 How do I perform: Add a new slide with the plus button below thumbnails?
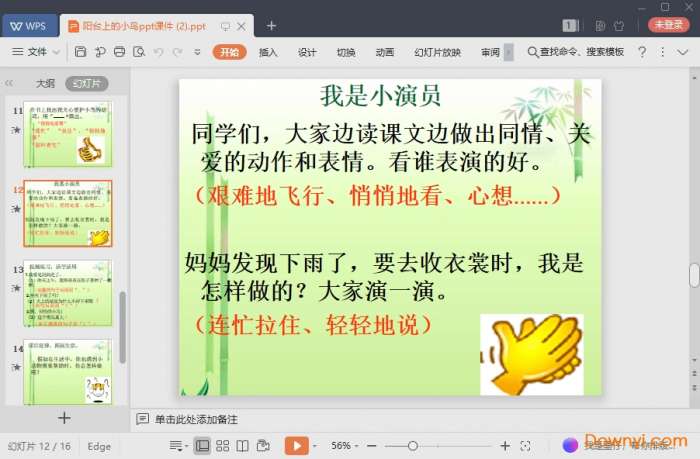coord(64,418)
